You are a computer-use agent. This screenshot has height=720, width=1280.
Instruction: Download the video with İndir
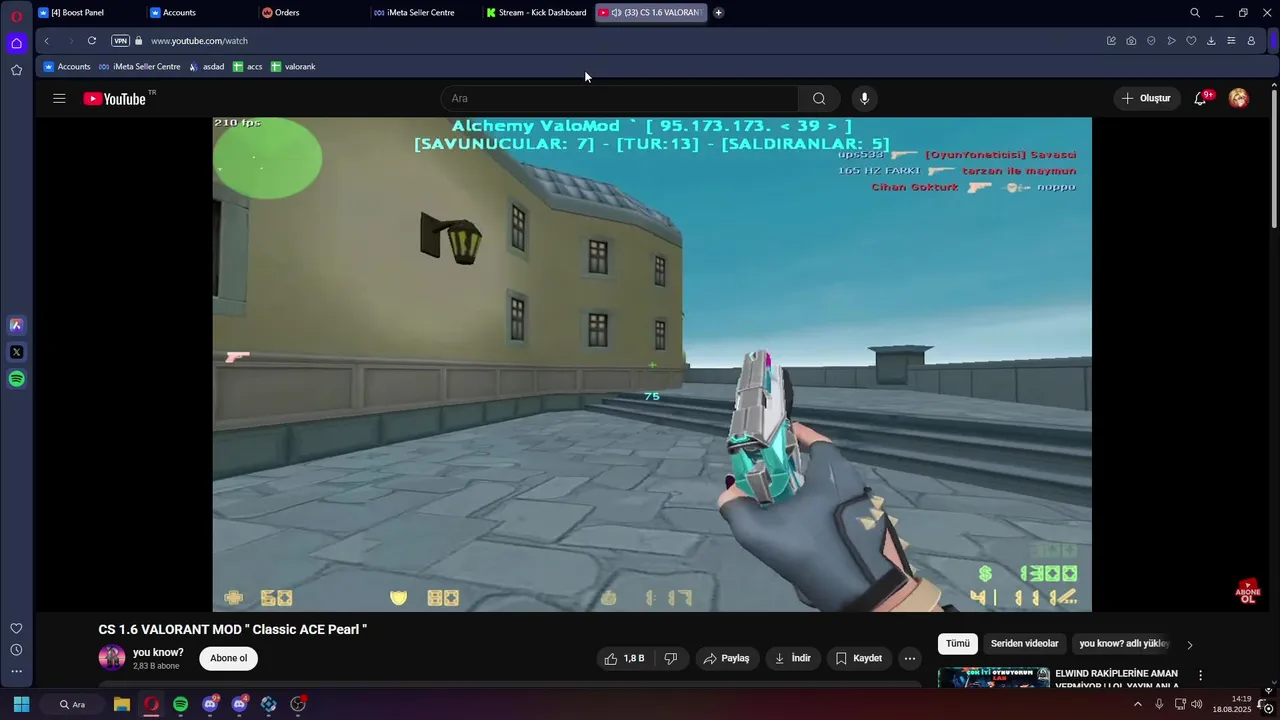[793, 658]
